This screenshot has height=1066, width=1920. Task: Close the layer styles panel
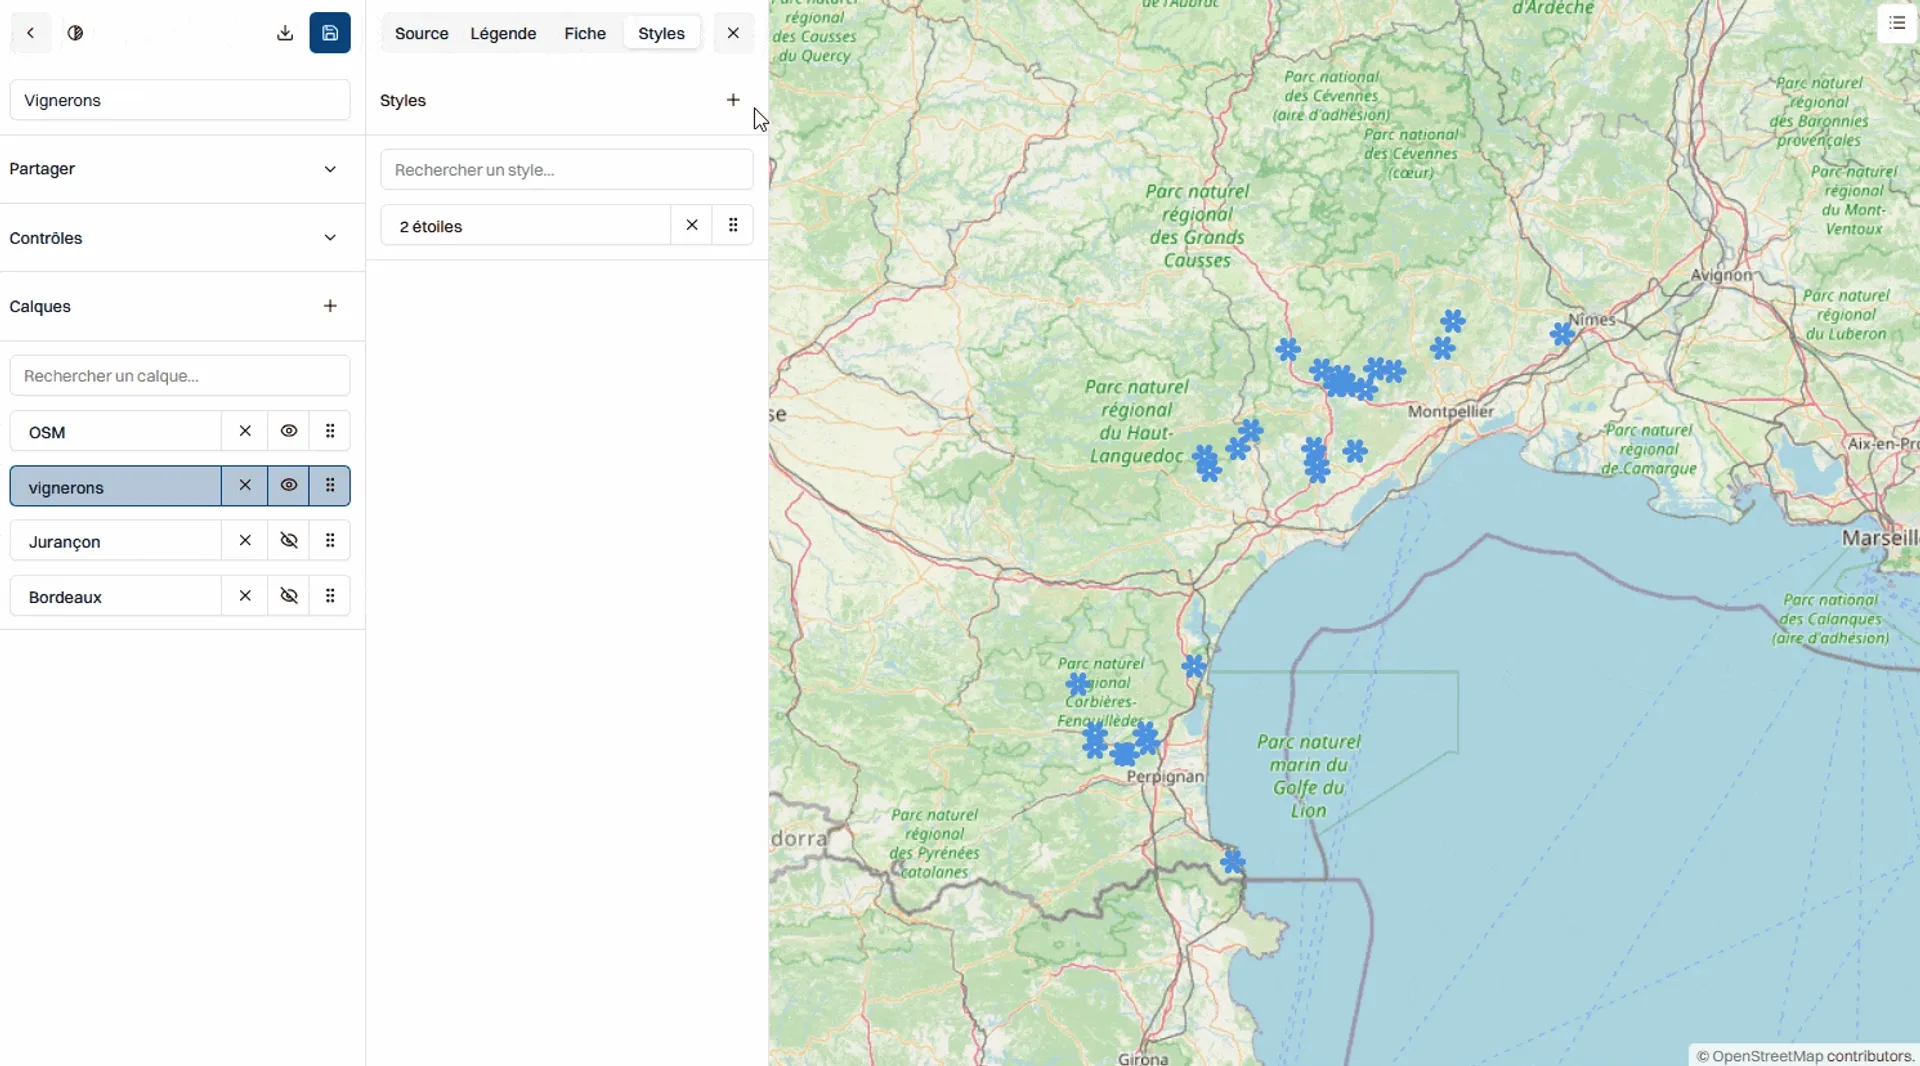(733, 33)
